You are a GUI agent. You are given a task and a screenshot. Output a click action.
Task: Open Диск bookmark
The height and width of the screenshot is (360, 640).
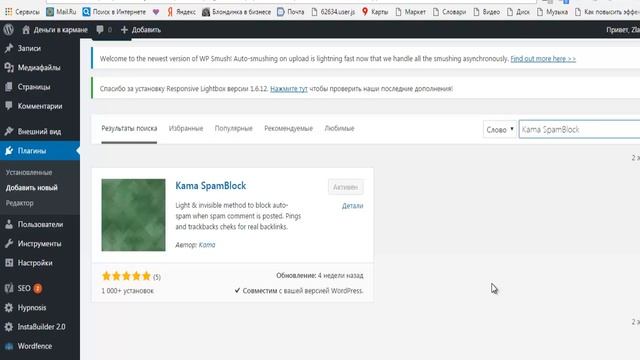pos(518,12)
